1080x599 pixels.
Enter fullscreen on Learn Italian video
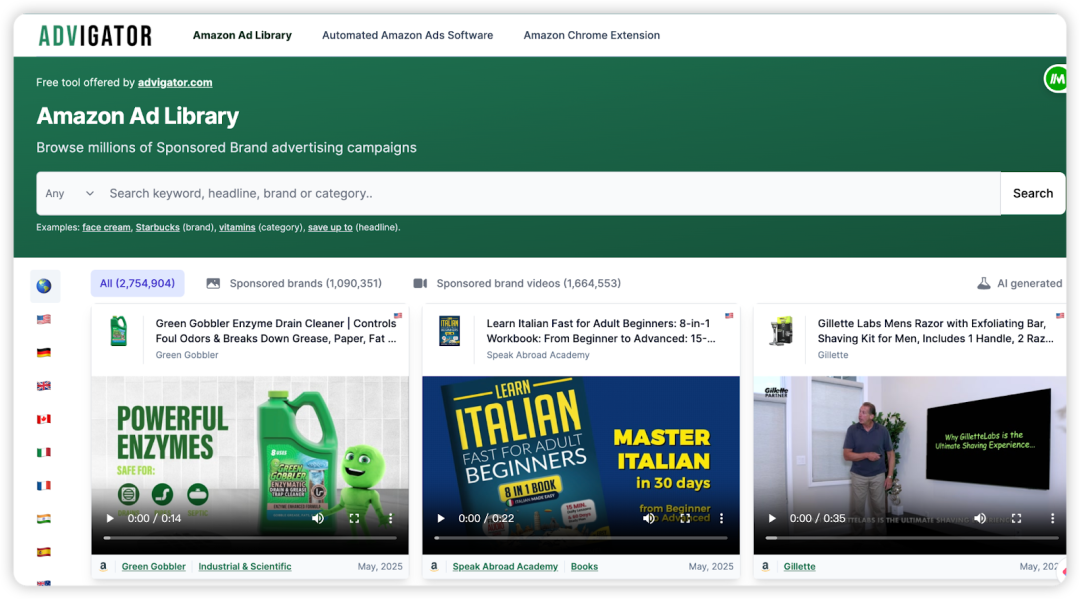point(685,518)
